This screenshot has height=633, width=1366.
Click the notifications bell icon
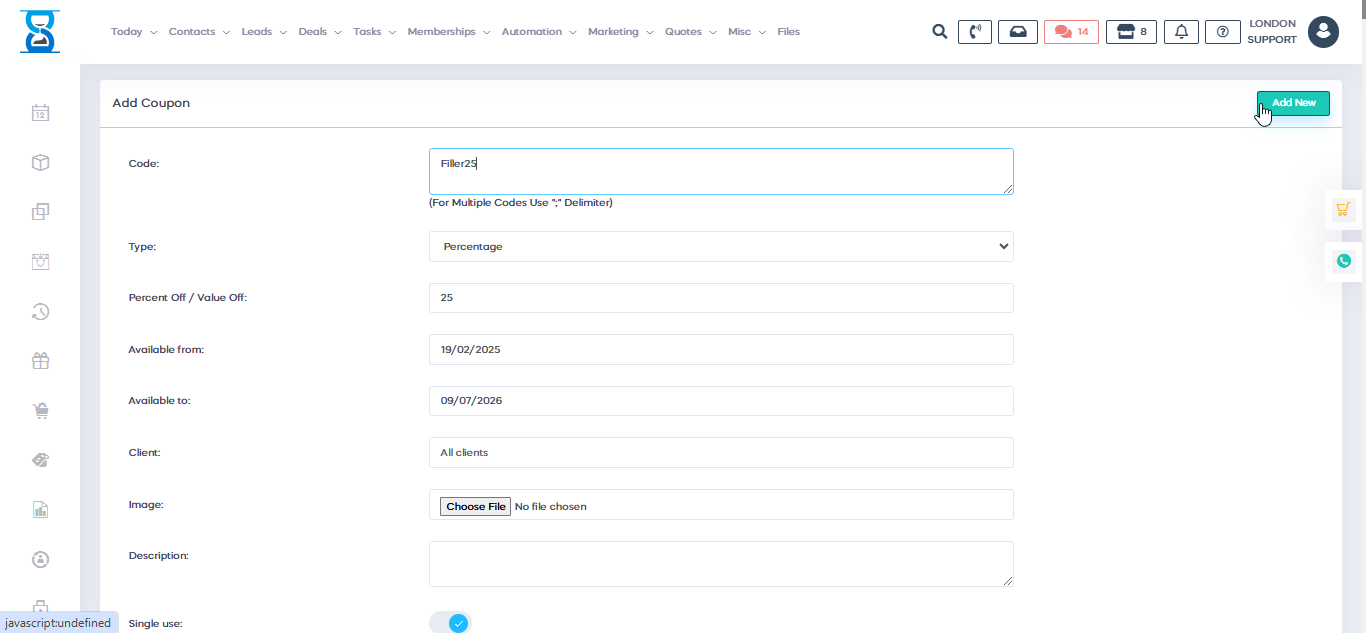(x=1181, y=32)
